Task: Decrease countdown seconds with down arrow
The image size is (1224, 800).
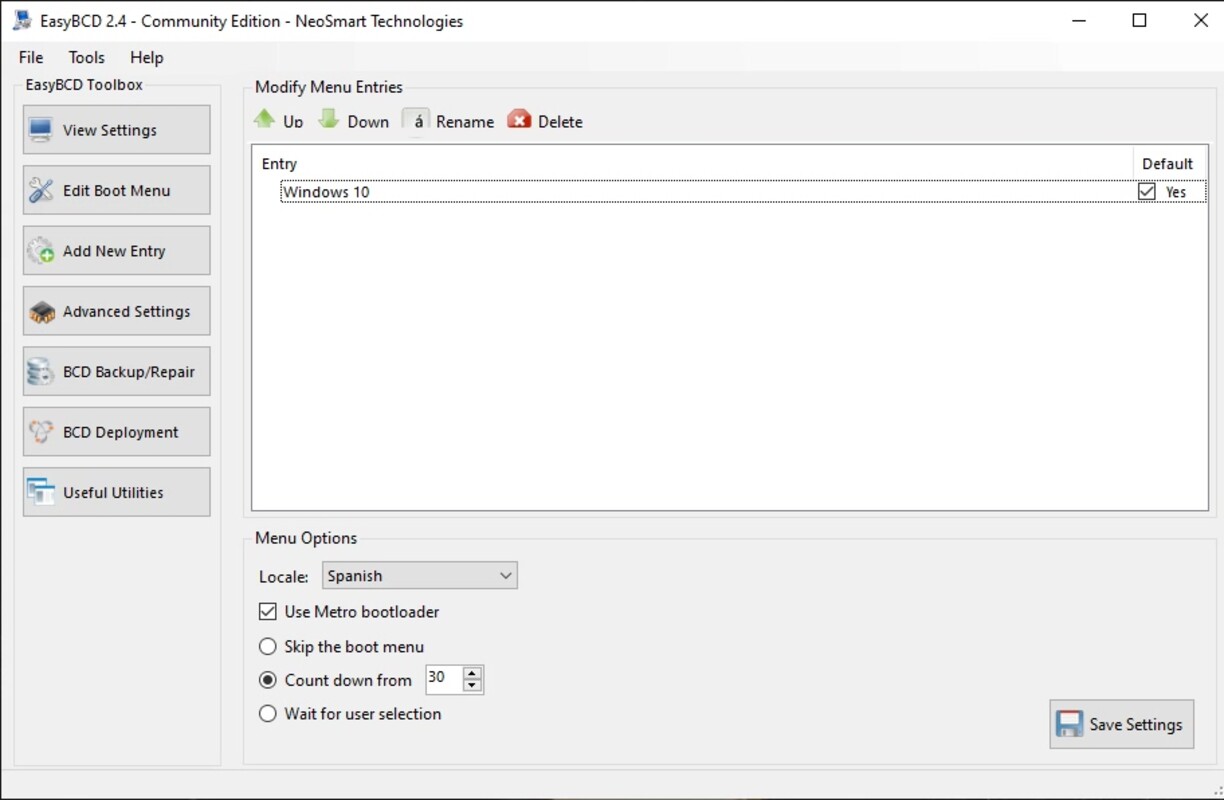Action: (473, 686)
